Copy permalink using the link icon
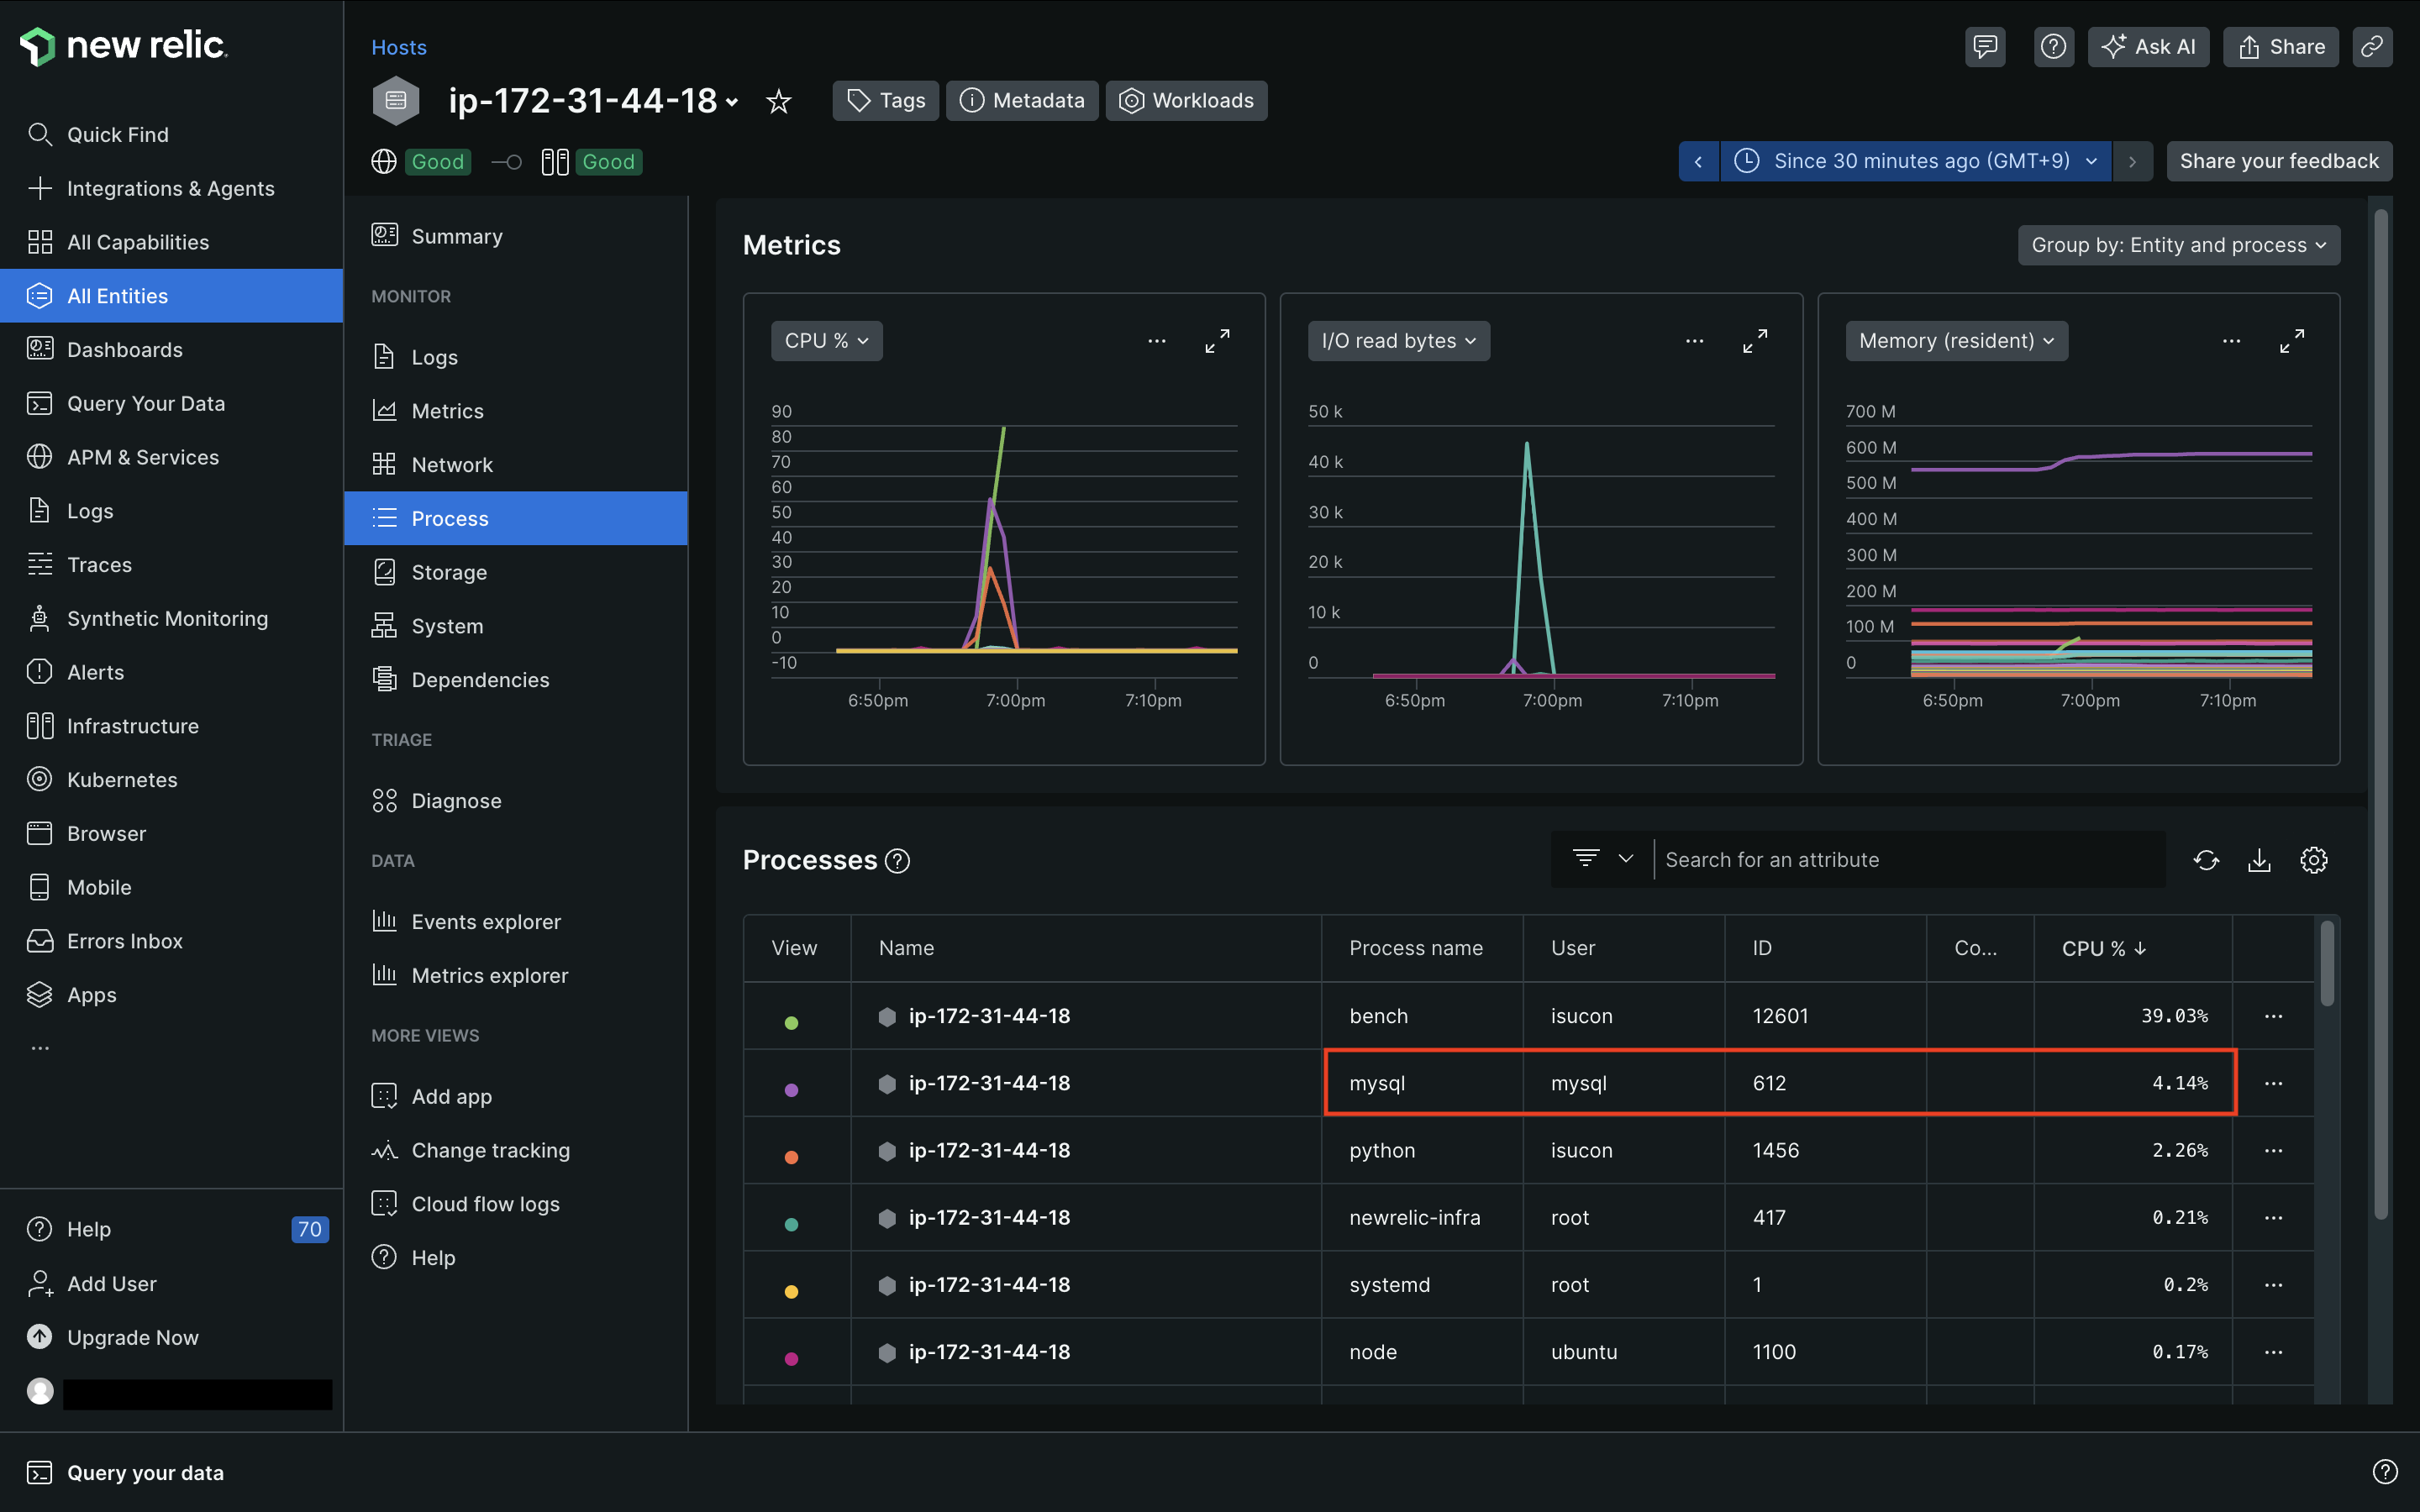 click(2371, 47)
